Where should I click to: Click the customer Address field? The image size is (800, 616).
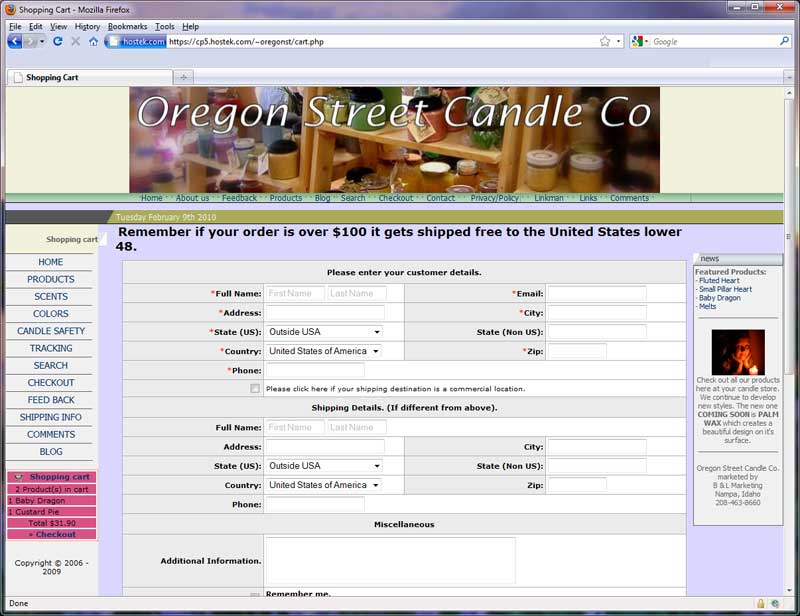(325, 313)
